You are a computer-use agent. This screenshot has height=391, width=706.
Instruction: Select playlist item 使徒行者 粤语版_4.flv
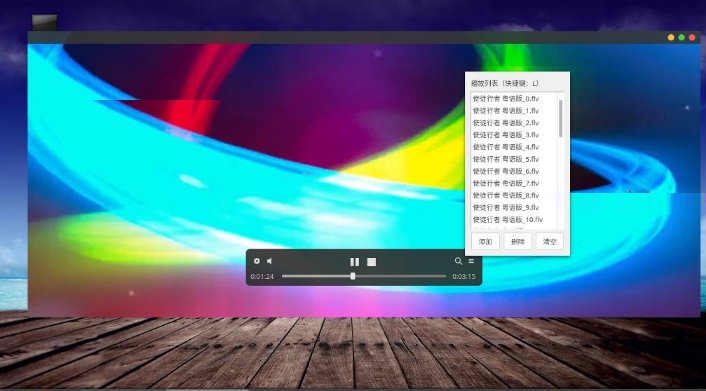tap(514, 147)
